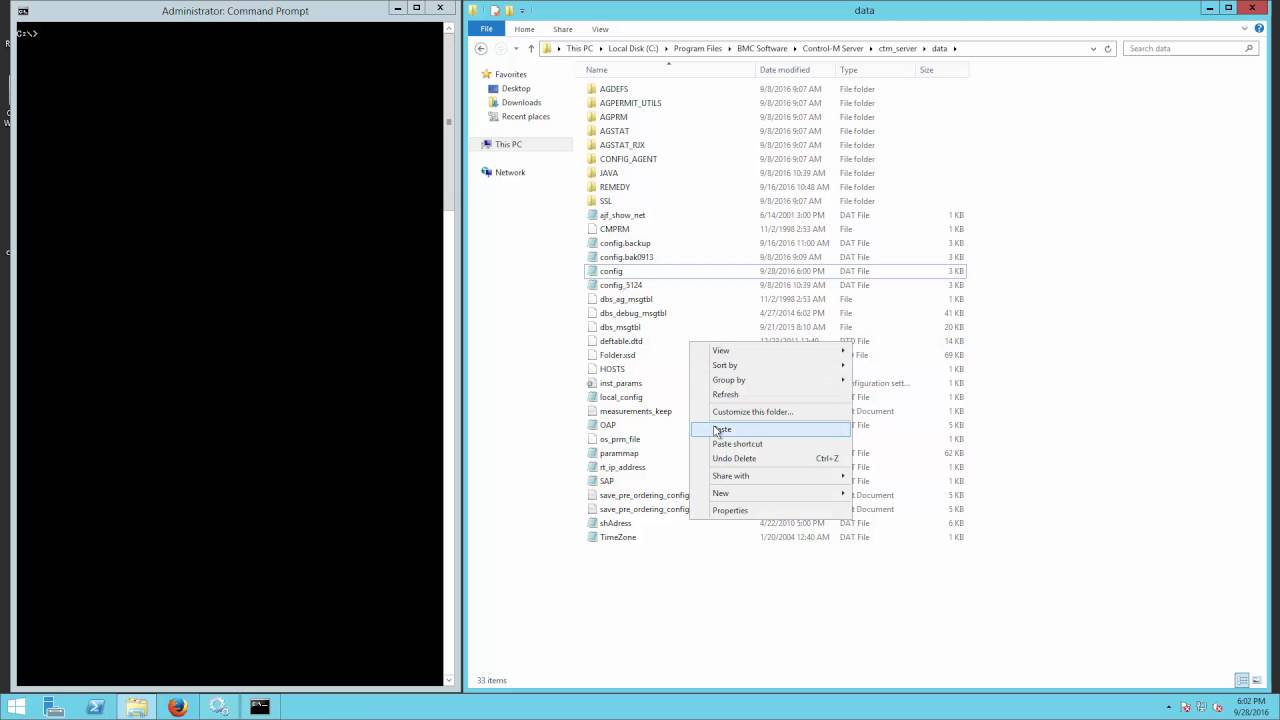This screenshot has width=1280, height=720.
Task: Open the File tab in Explorer
Action: (x=486, y=29)
